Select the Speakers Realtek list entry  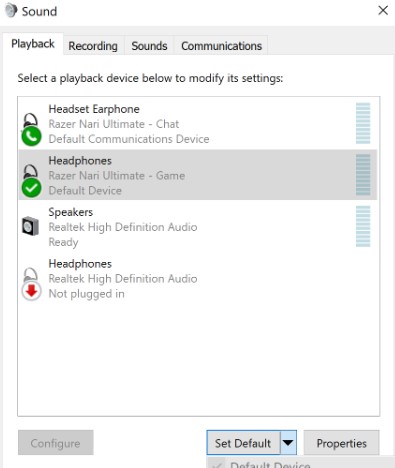198,227
